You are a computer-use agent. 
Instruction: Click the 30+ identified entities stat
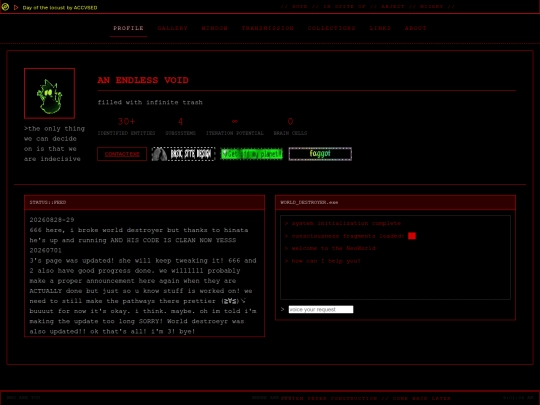(126, 126)
